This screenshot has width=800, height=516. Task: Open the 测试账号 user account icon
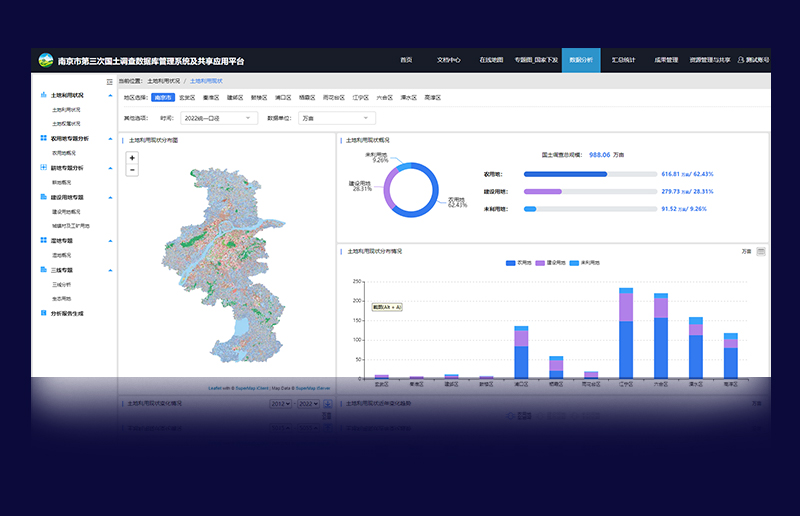point(741,60)
